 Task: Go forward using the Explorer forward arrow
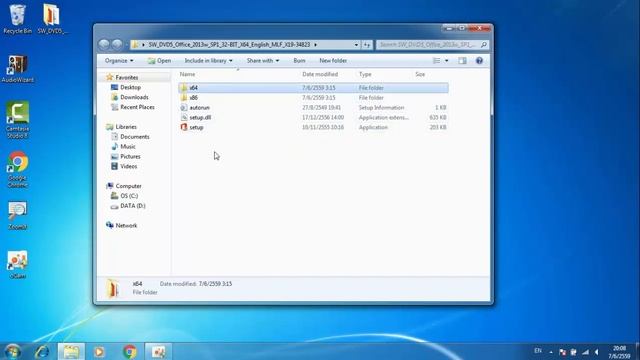[x=117, y=44]
